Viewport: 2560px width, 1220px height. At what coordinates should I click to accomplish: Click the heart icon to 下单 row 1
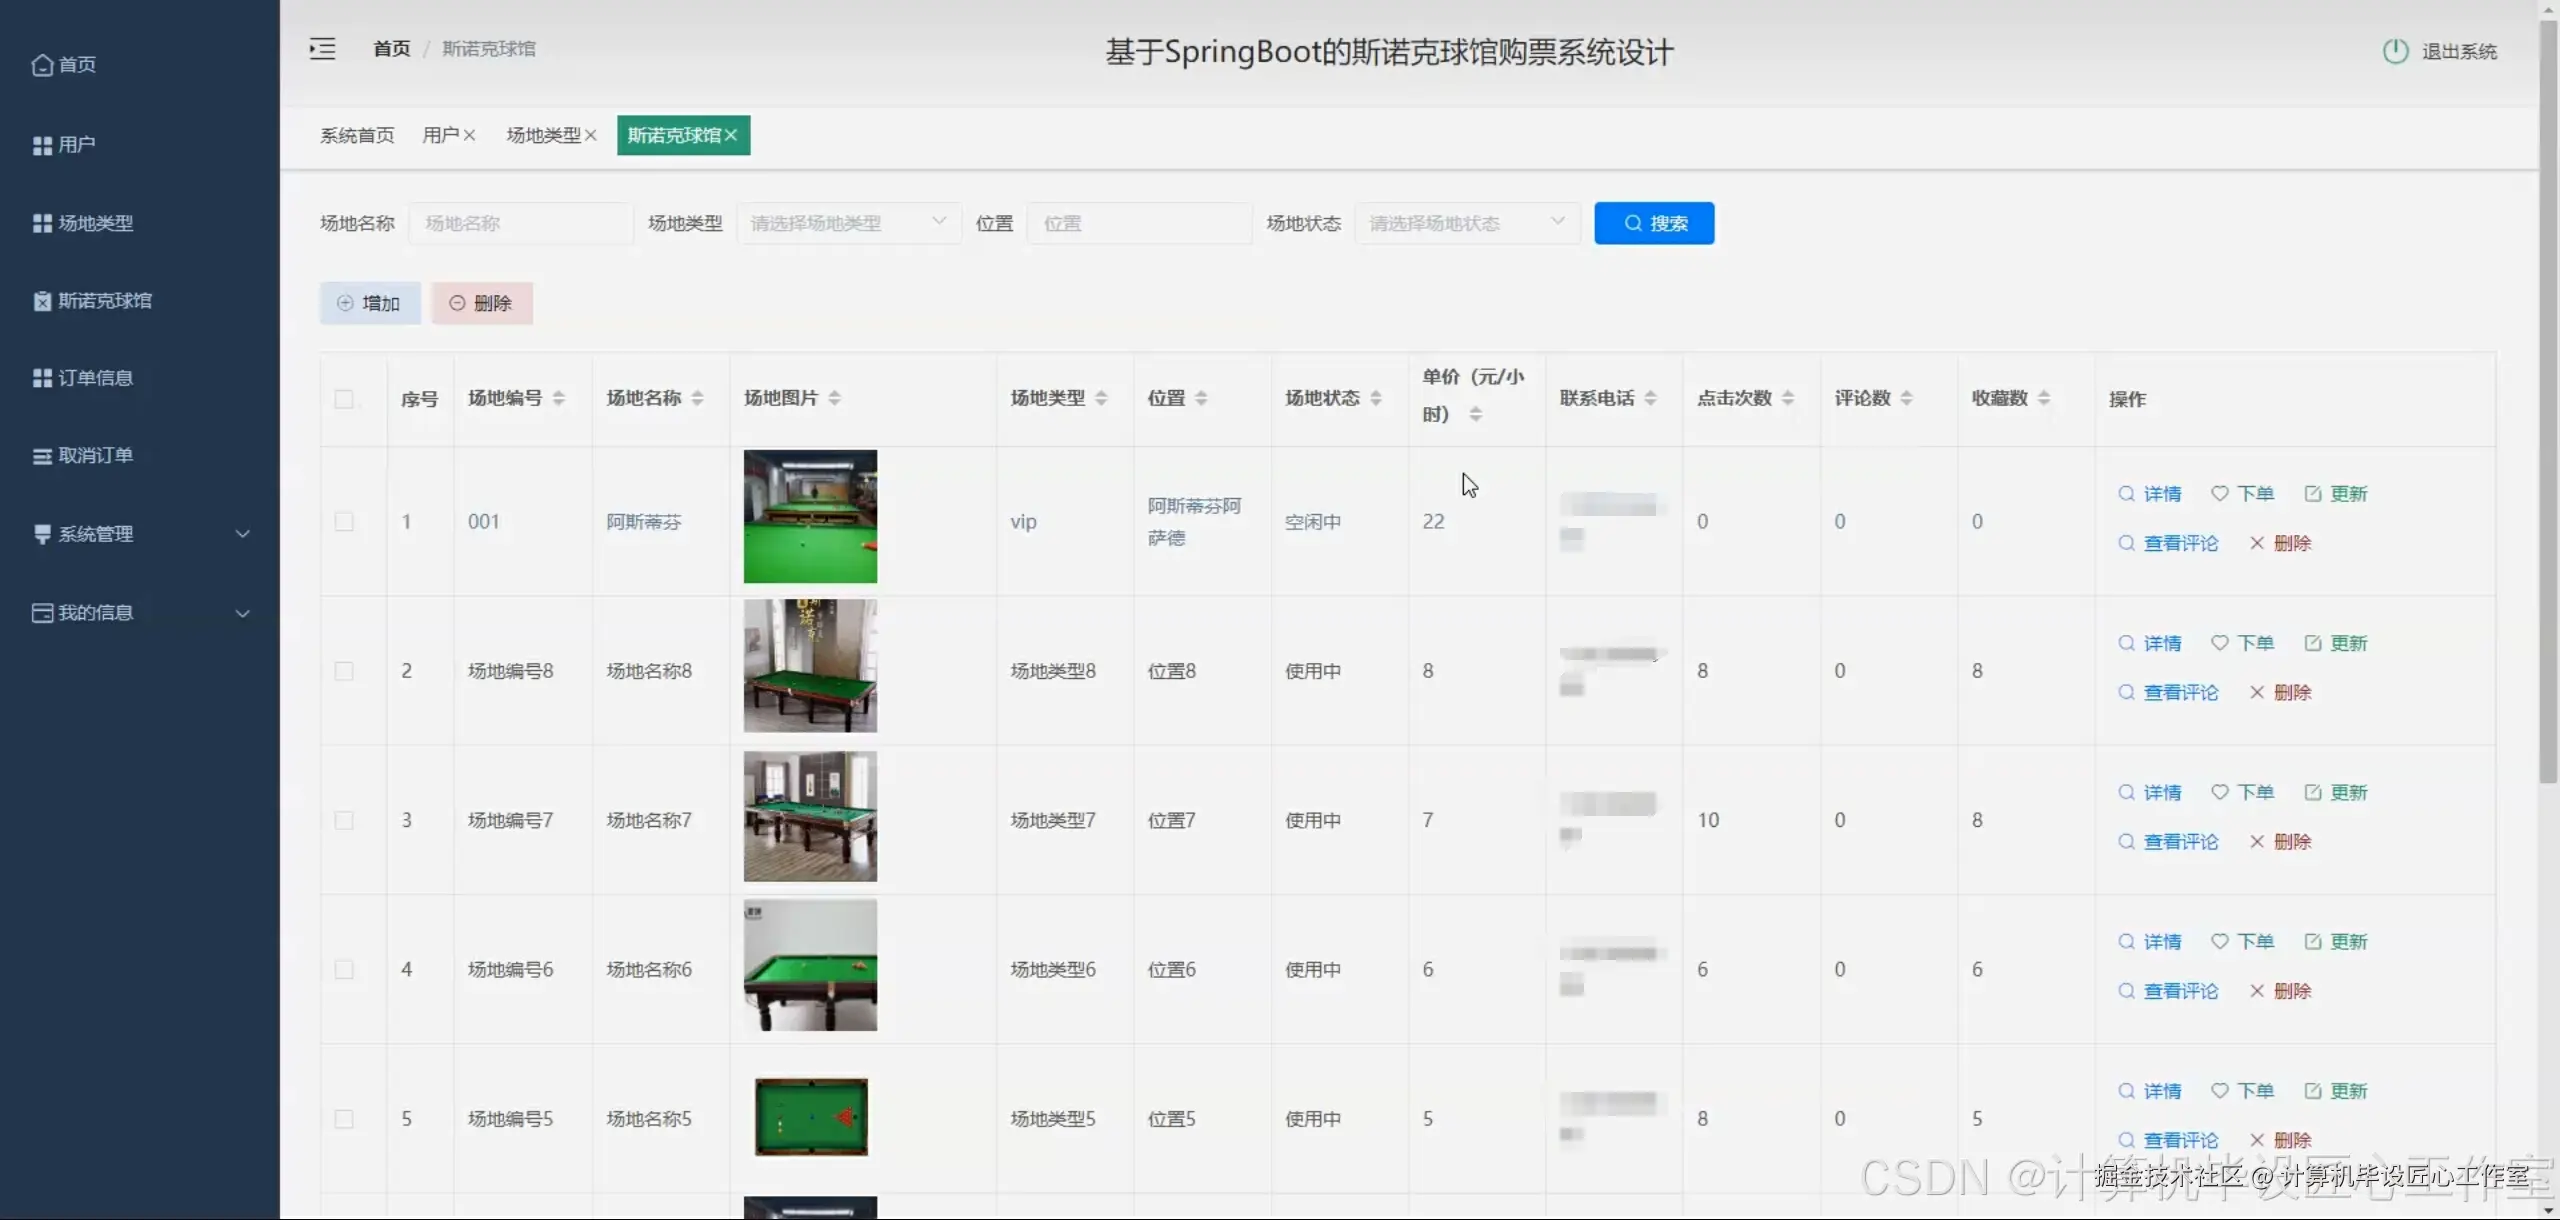coord(2220,493)
